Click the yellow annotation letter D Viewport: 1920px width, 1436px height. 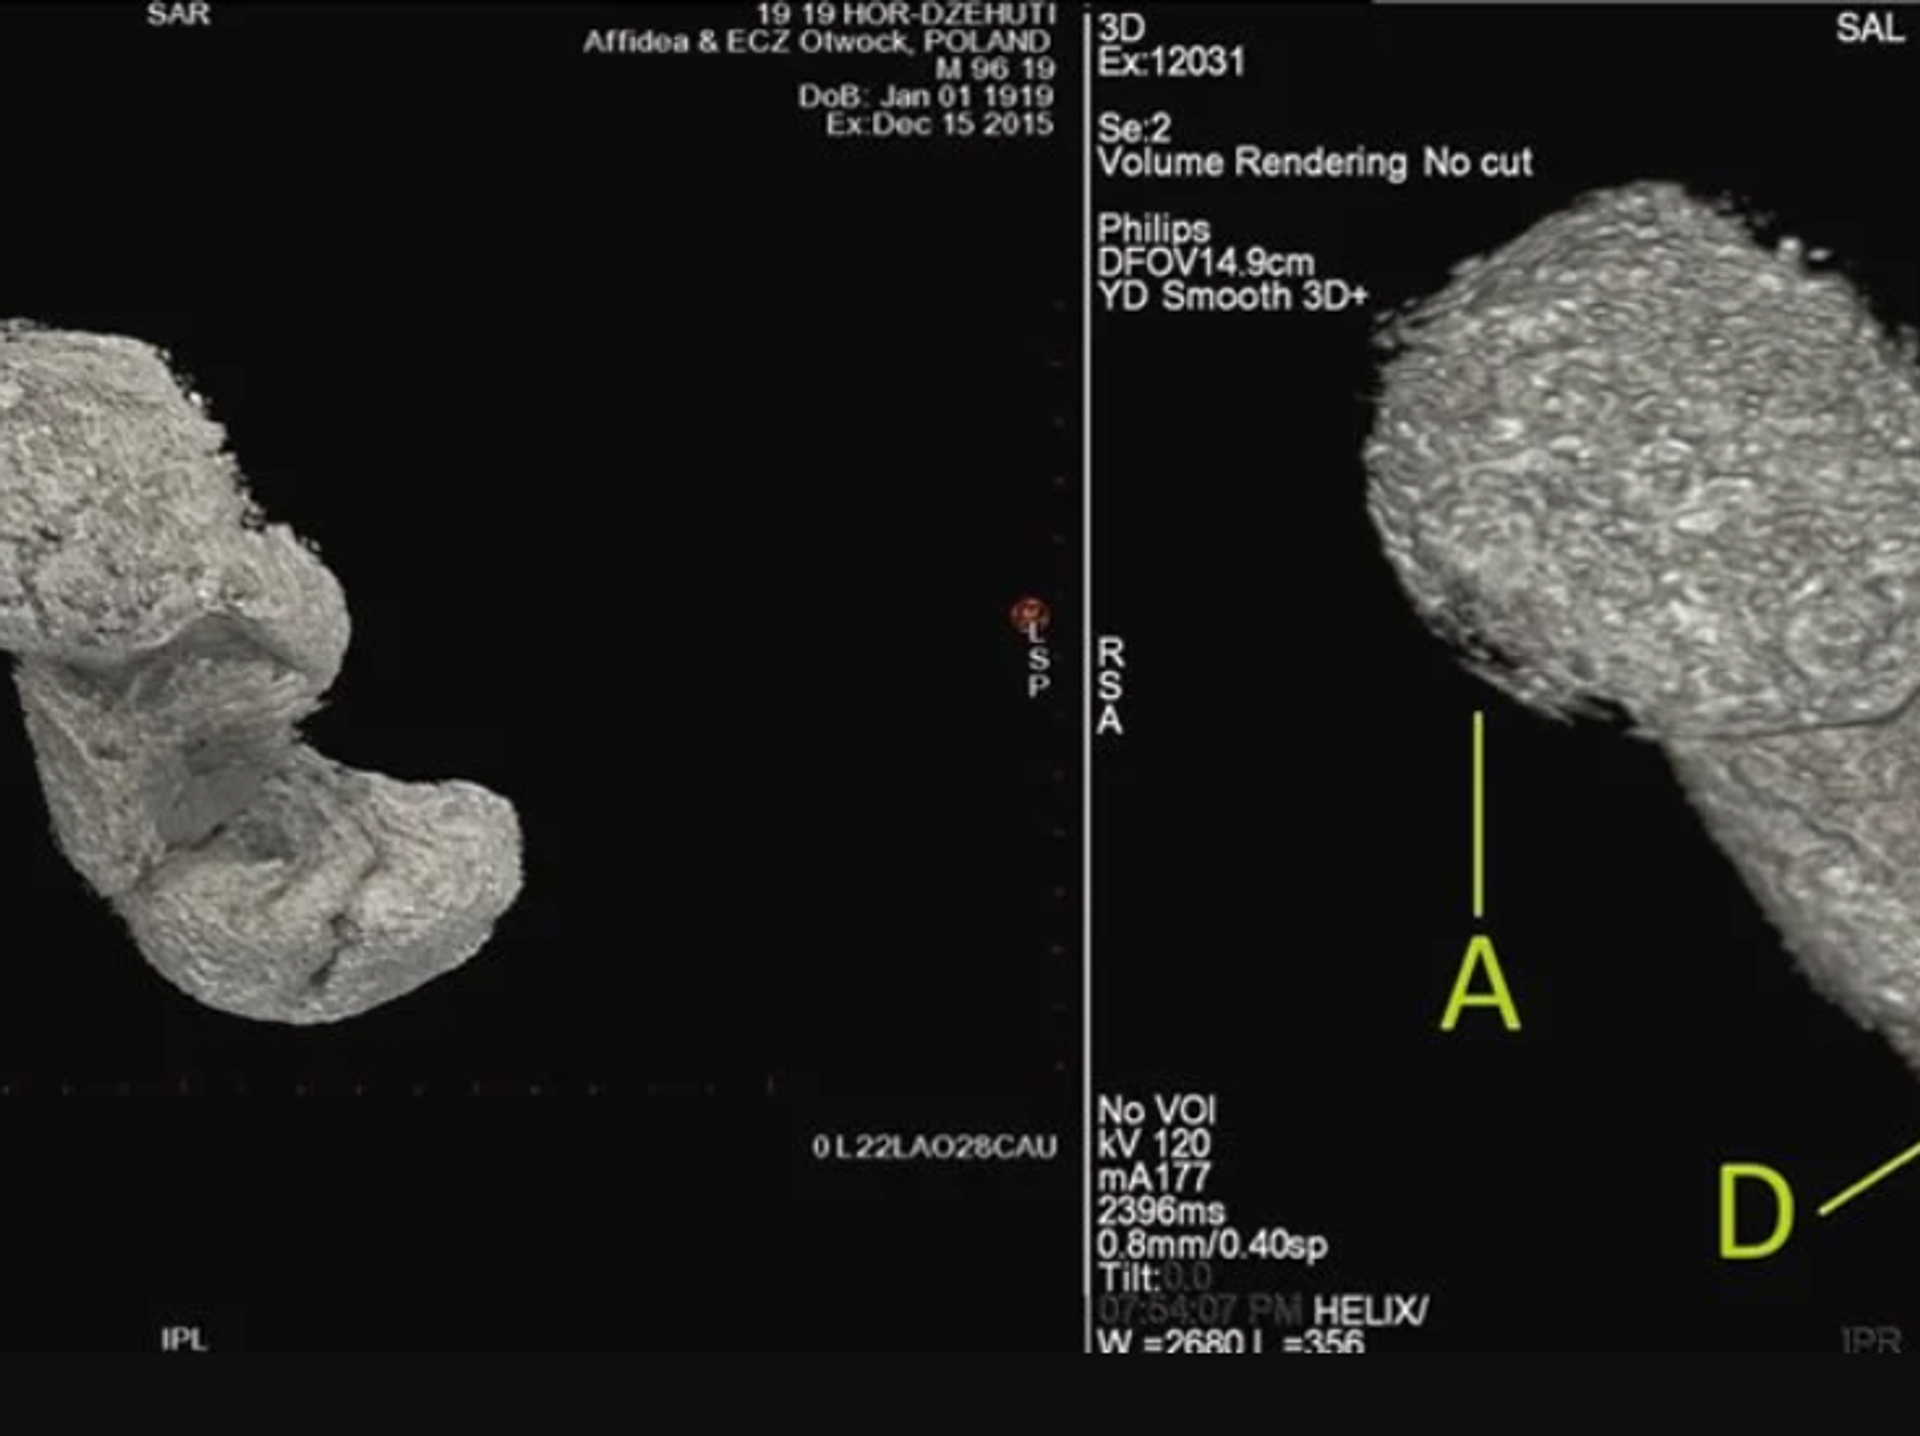click(x=1755, y=1211)
